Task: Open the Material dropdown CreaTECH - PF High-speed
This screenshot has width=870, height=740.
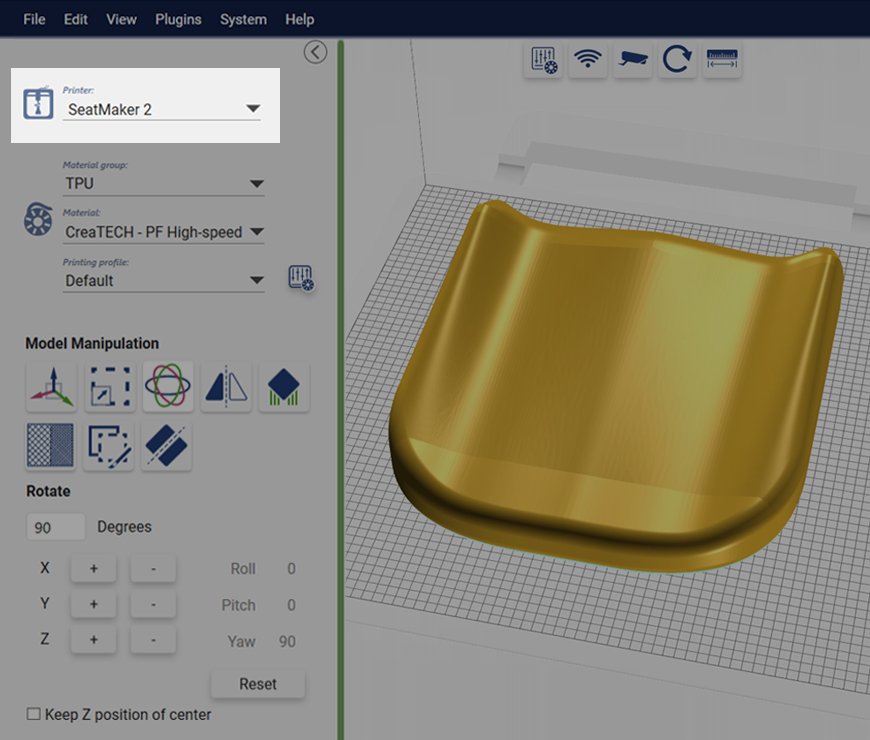Action: point(164,232)
